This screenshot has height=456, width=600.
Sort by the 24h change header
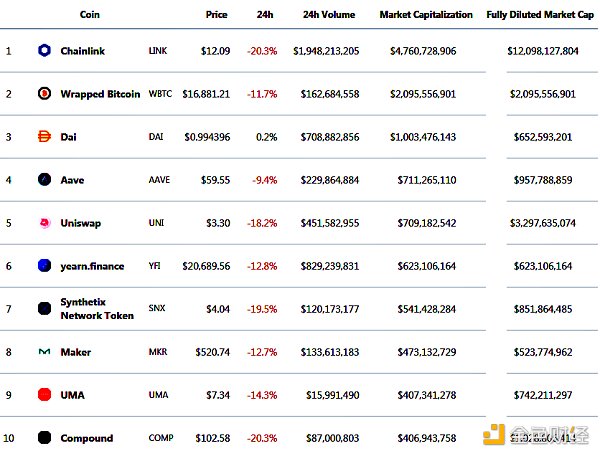(x=265, y=15)
